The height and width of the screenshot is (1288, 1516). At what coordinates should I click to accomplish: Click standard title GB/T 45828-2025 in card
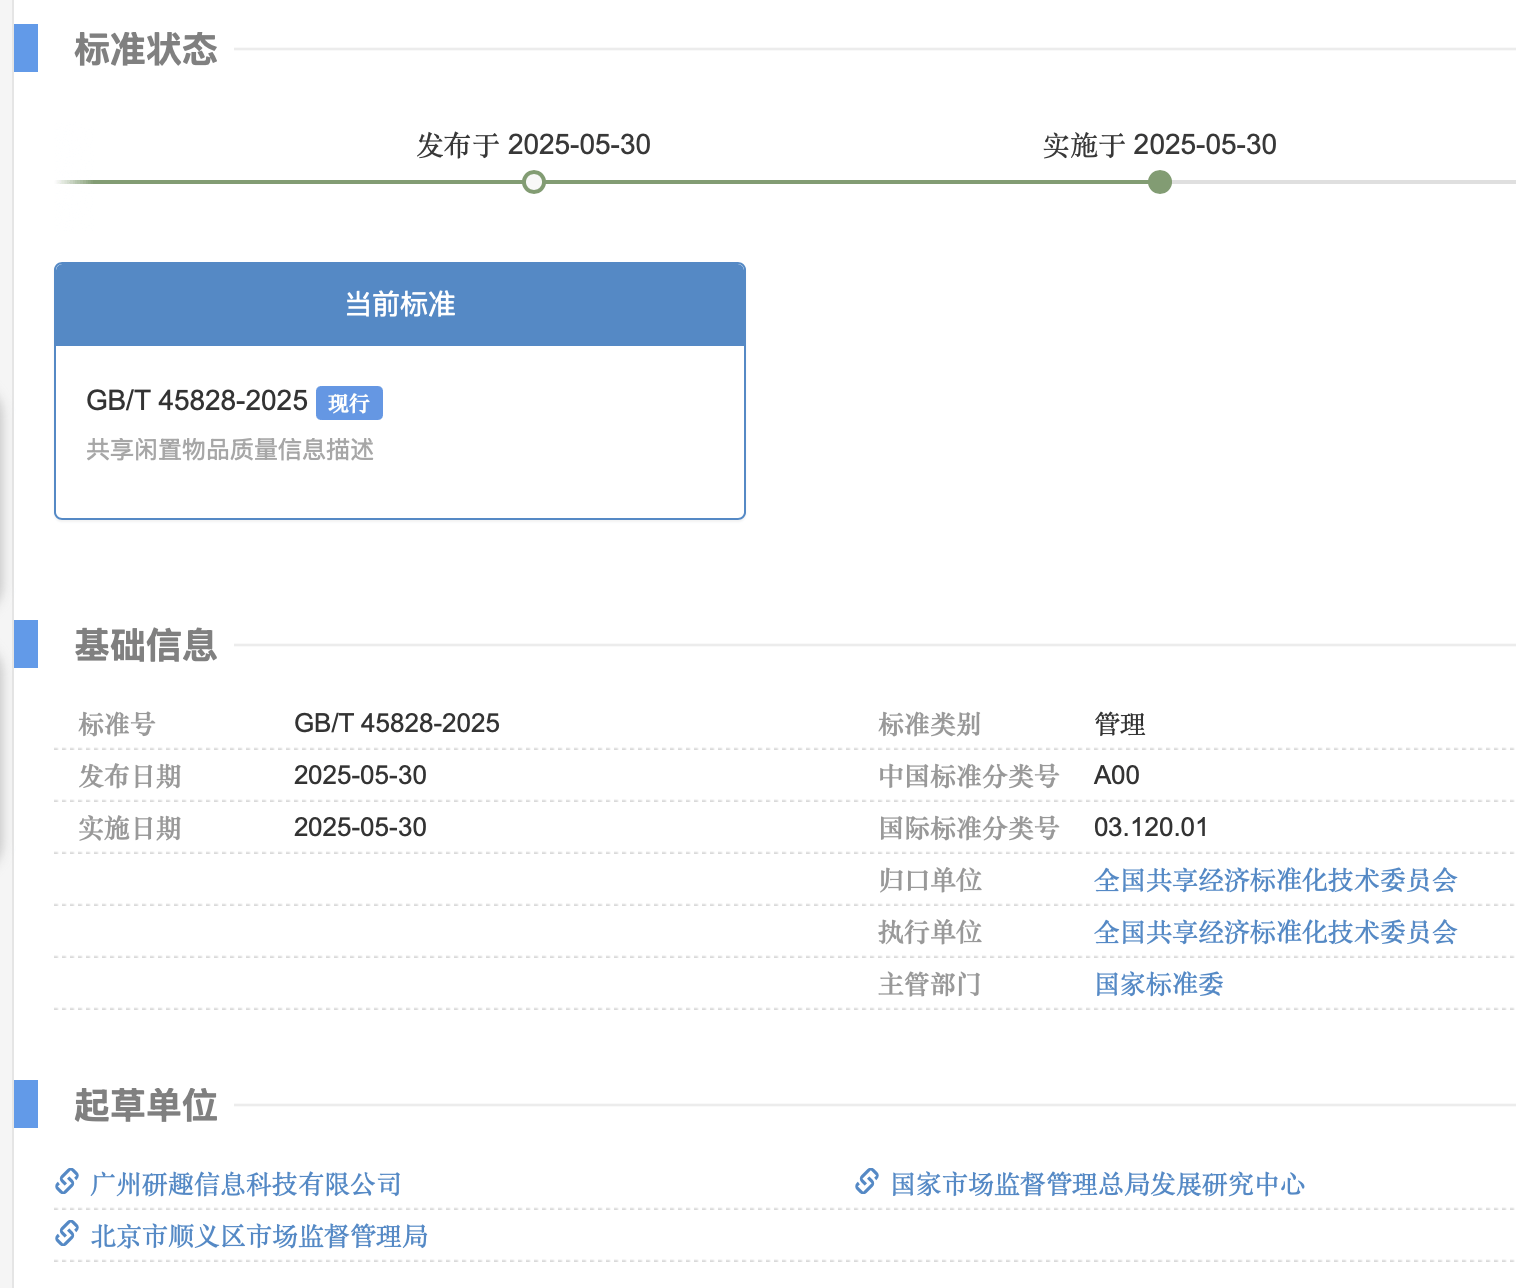196,401
